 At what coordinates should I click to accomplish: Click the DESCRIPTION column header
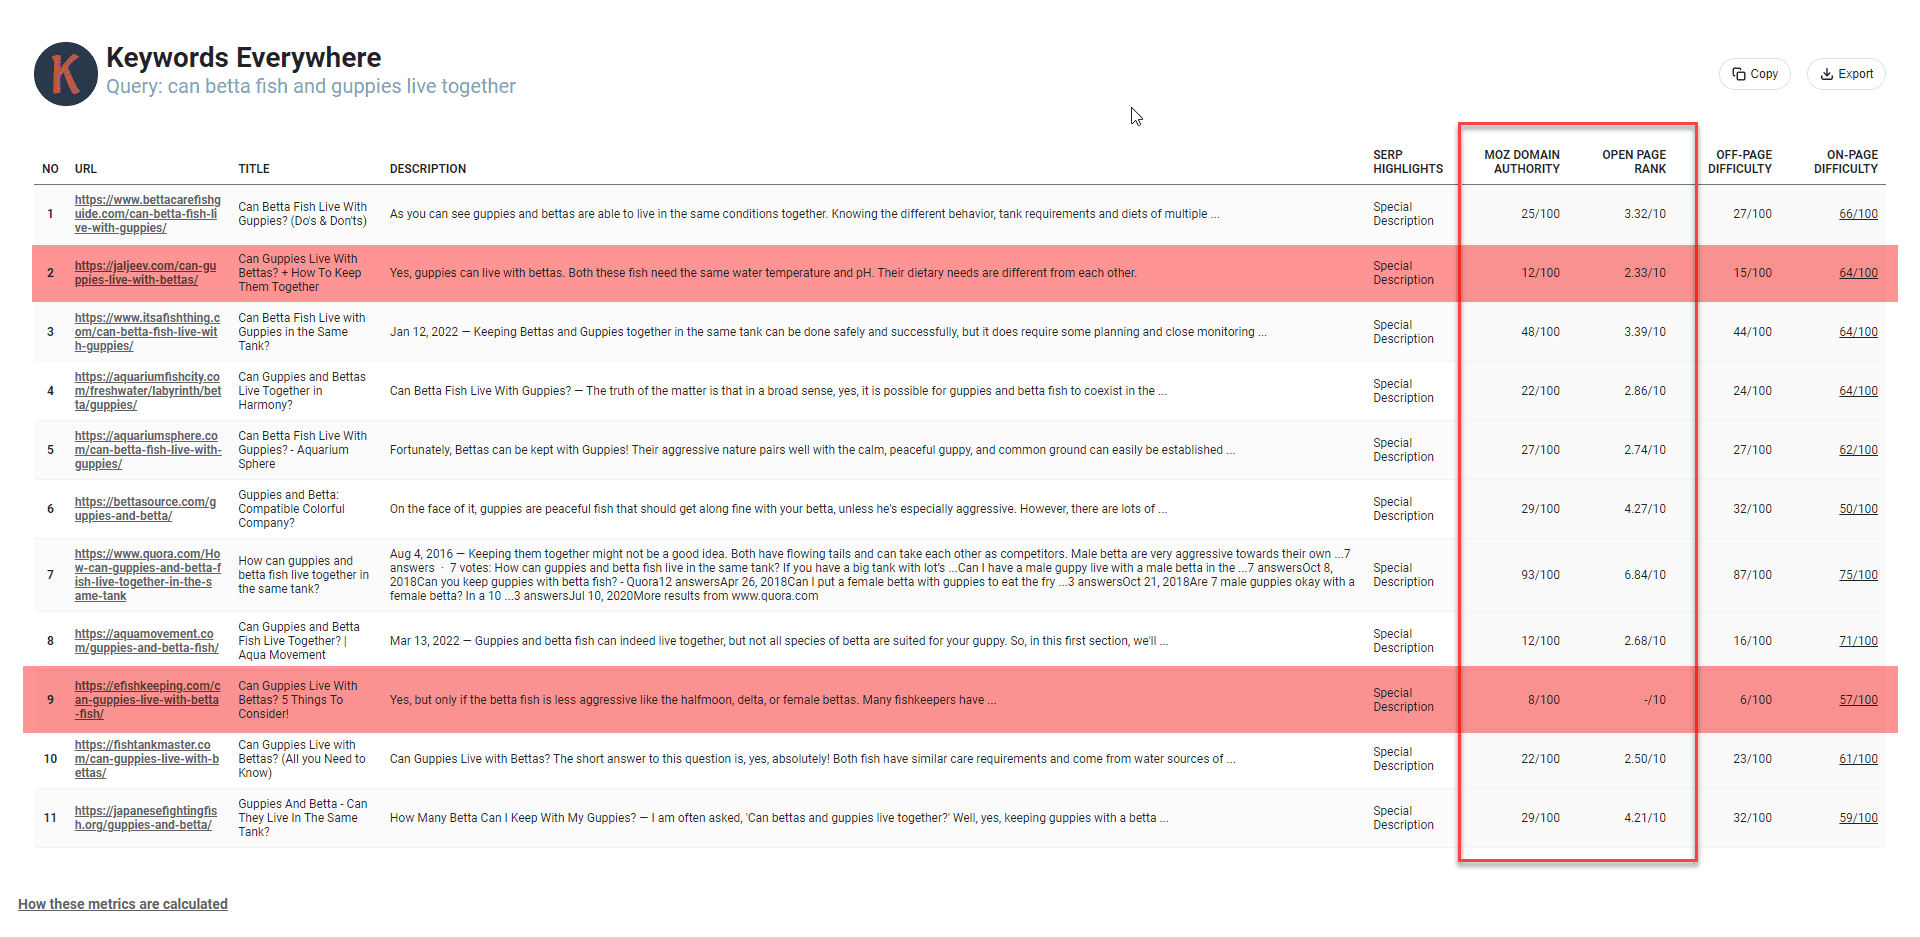click(x=428, y=169)
